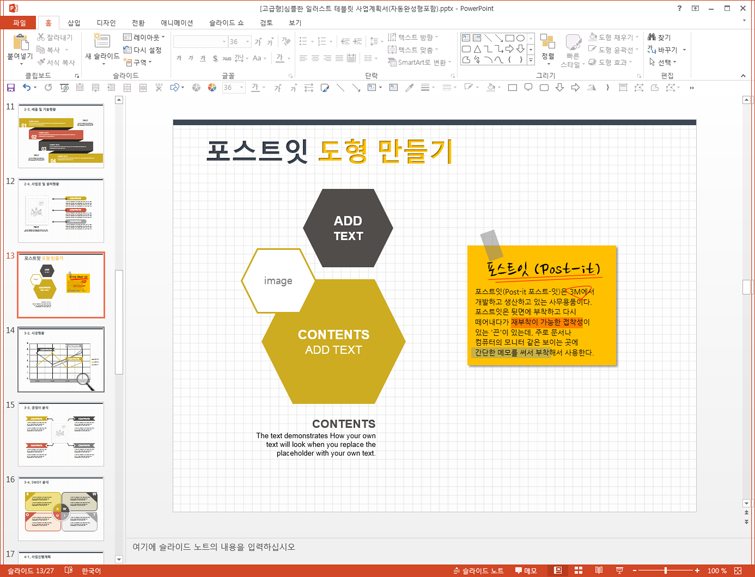The width and height of the screenshot is (755, 577).
Task: Click Cut (잘라내기) in the clipboard group
Action: (x=54, y=37)
